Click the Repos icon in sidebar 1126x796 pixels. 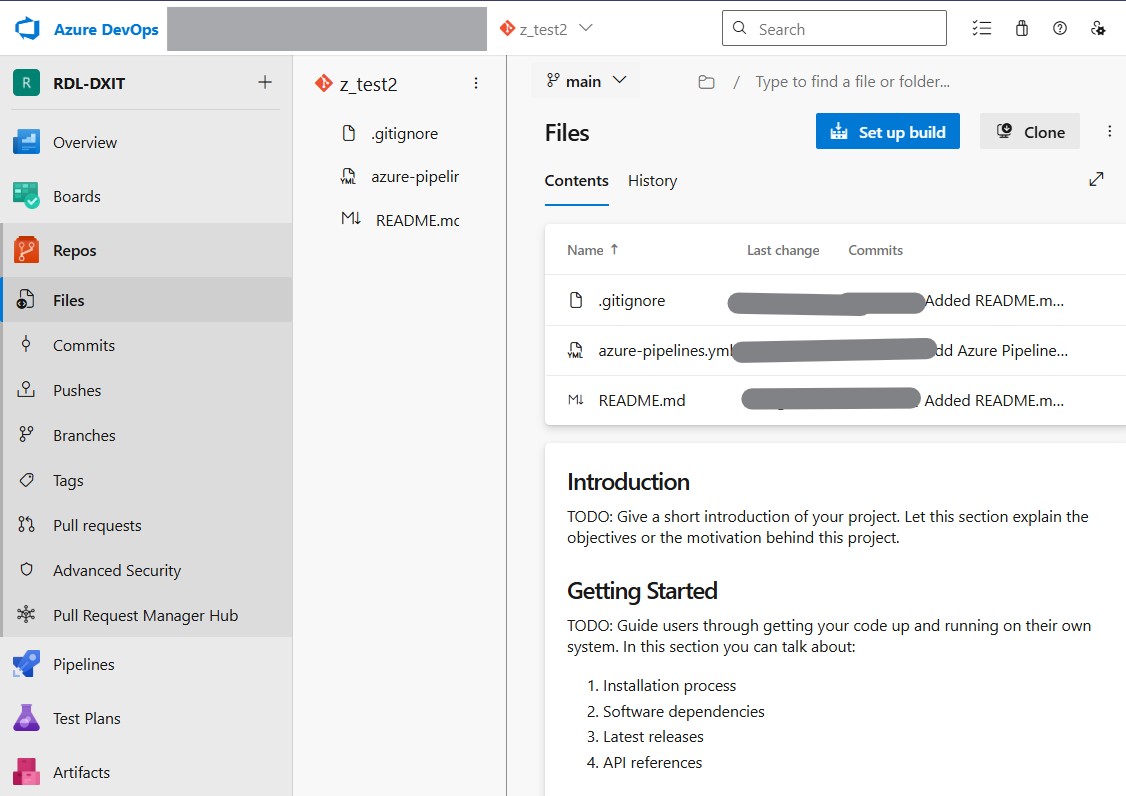[x=27, y=250]
